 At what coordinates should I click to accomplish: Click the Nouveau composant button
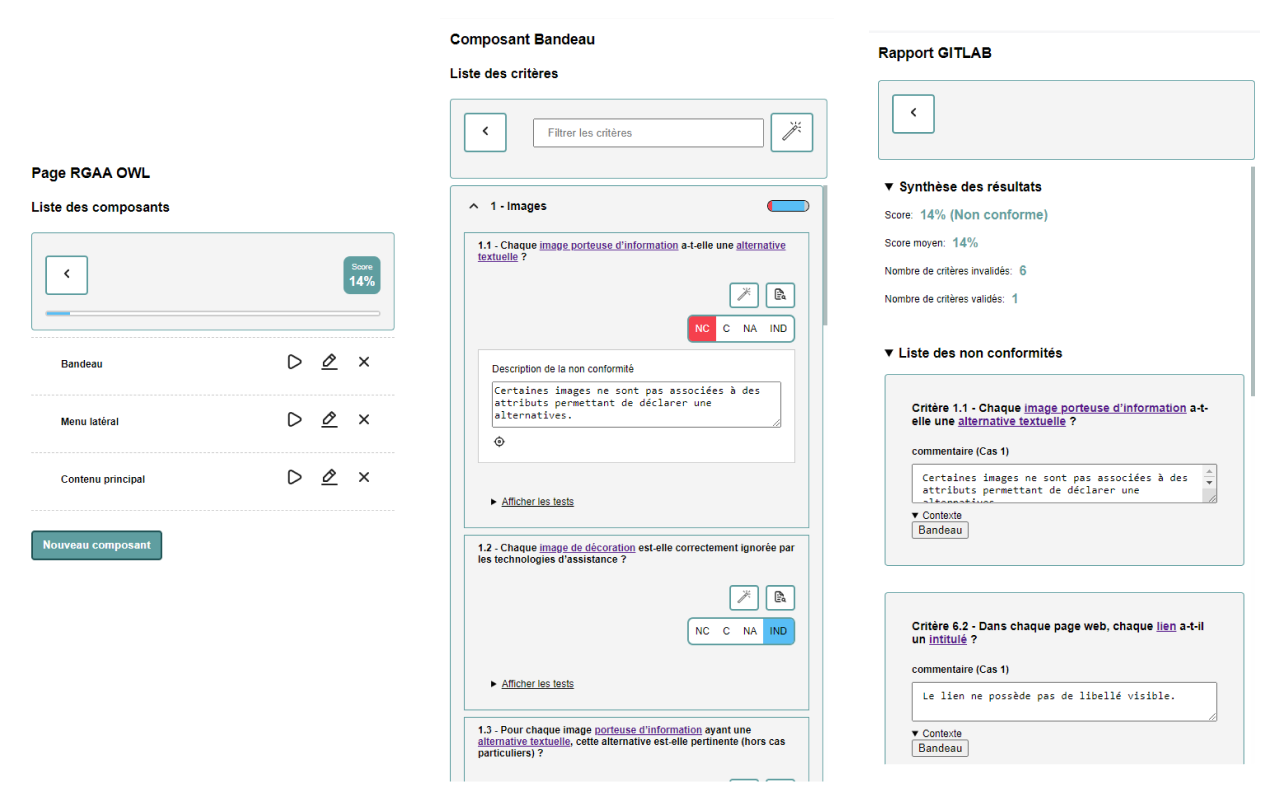97,545
